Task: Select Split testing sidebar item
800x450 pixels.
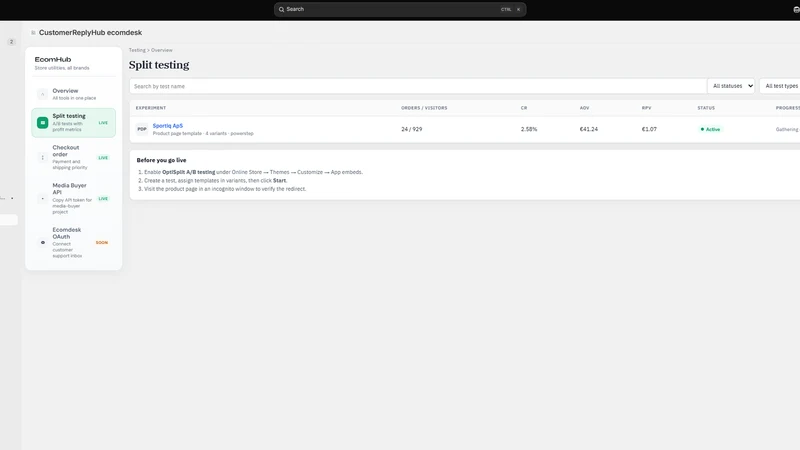Action: click(x=73, y=122)
